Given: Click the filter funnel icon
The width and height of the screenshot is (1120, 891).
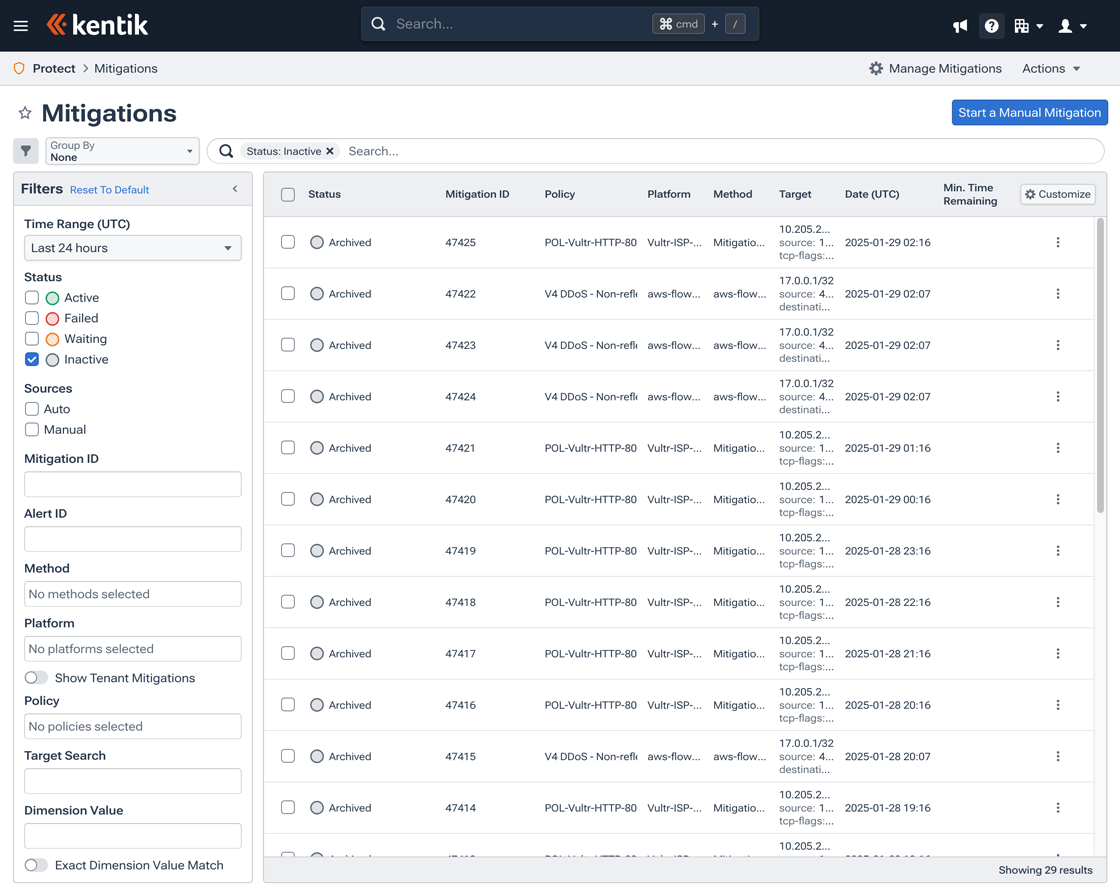Looking at the screenshot, I should tap(25, 151).
